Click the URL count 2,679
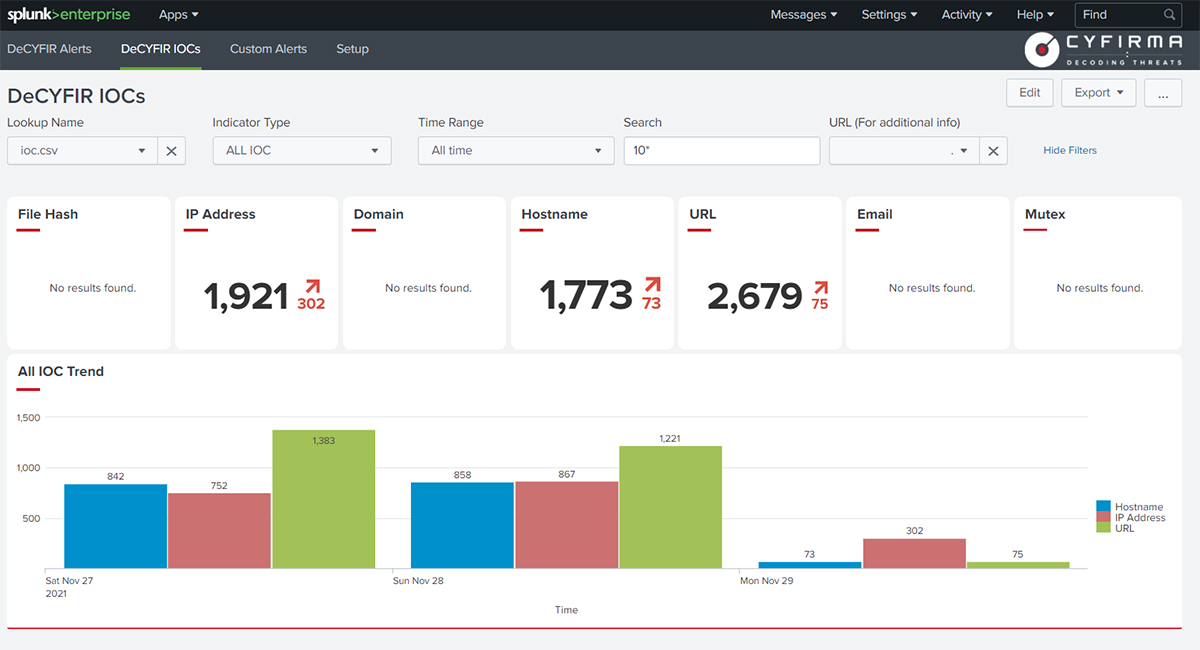The height and width of the screenshot is (650, 1200). pos(755,296)
